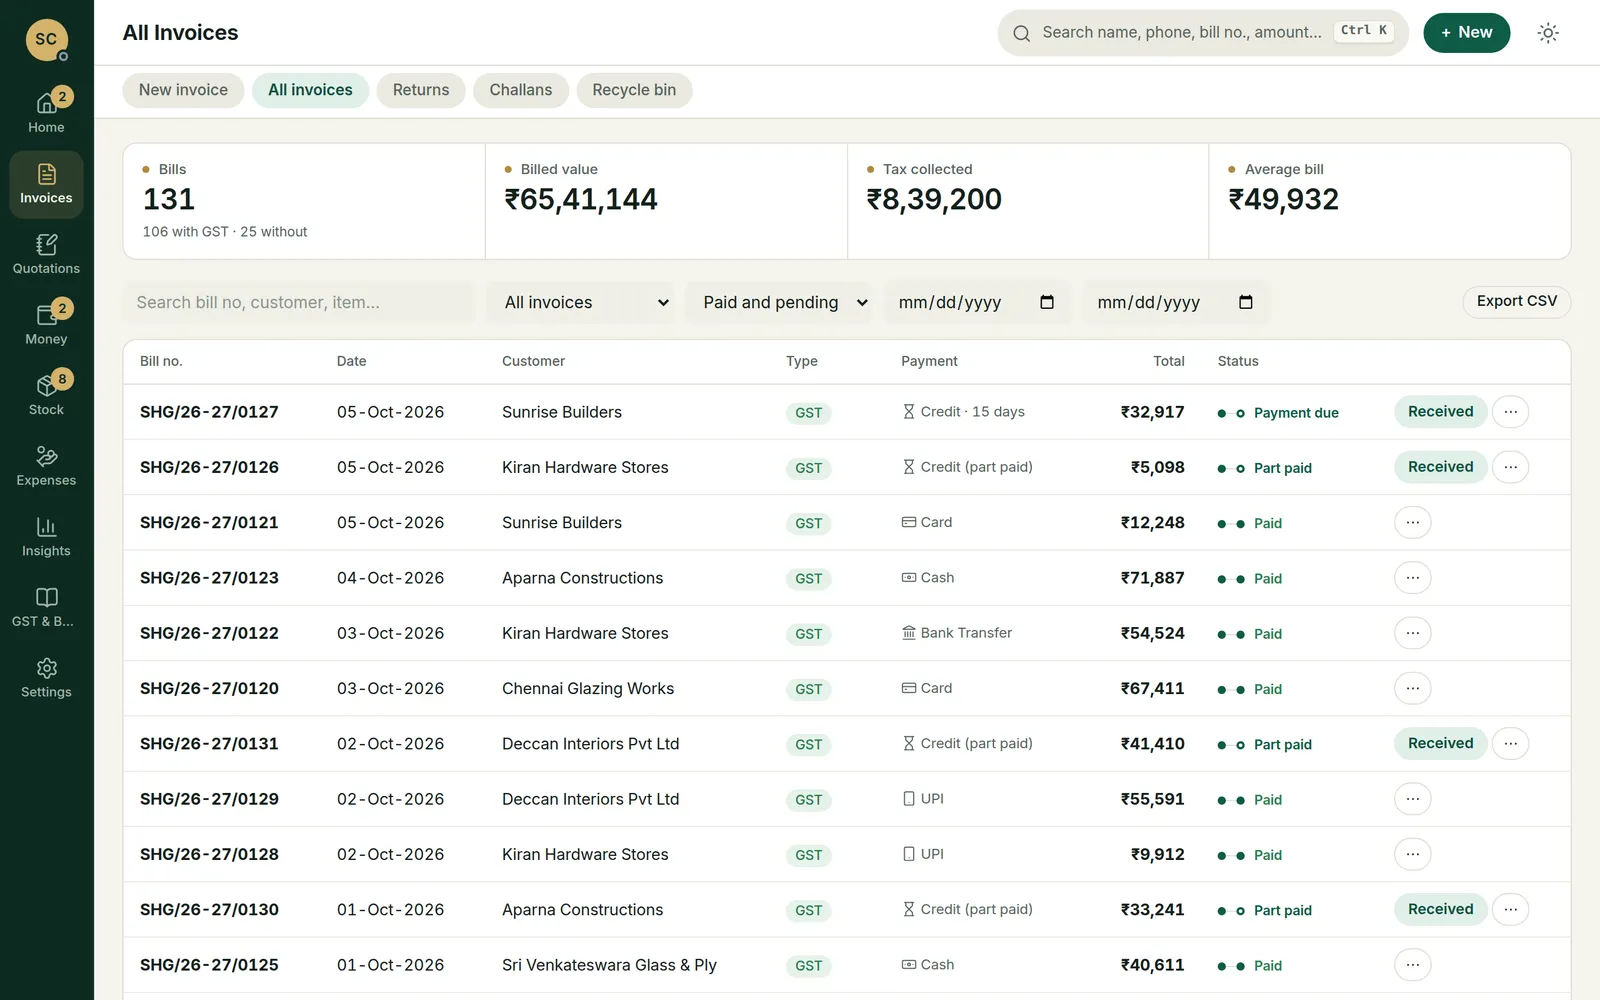Open calendar picker on first date field
1600x1000 pixels.
click(1047, 302)
